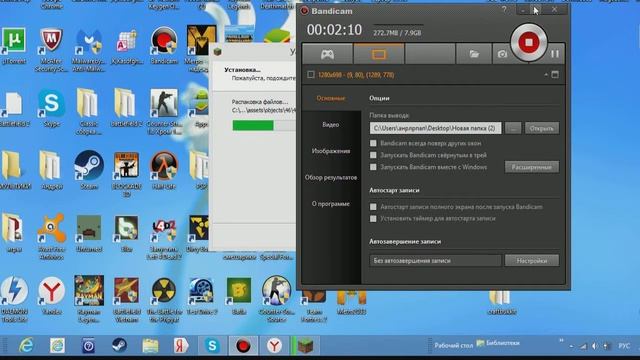
Task: Open µTorrent desktop shortcut
Action: (x=14, y=45)
